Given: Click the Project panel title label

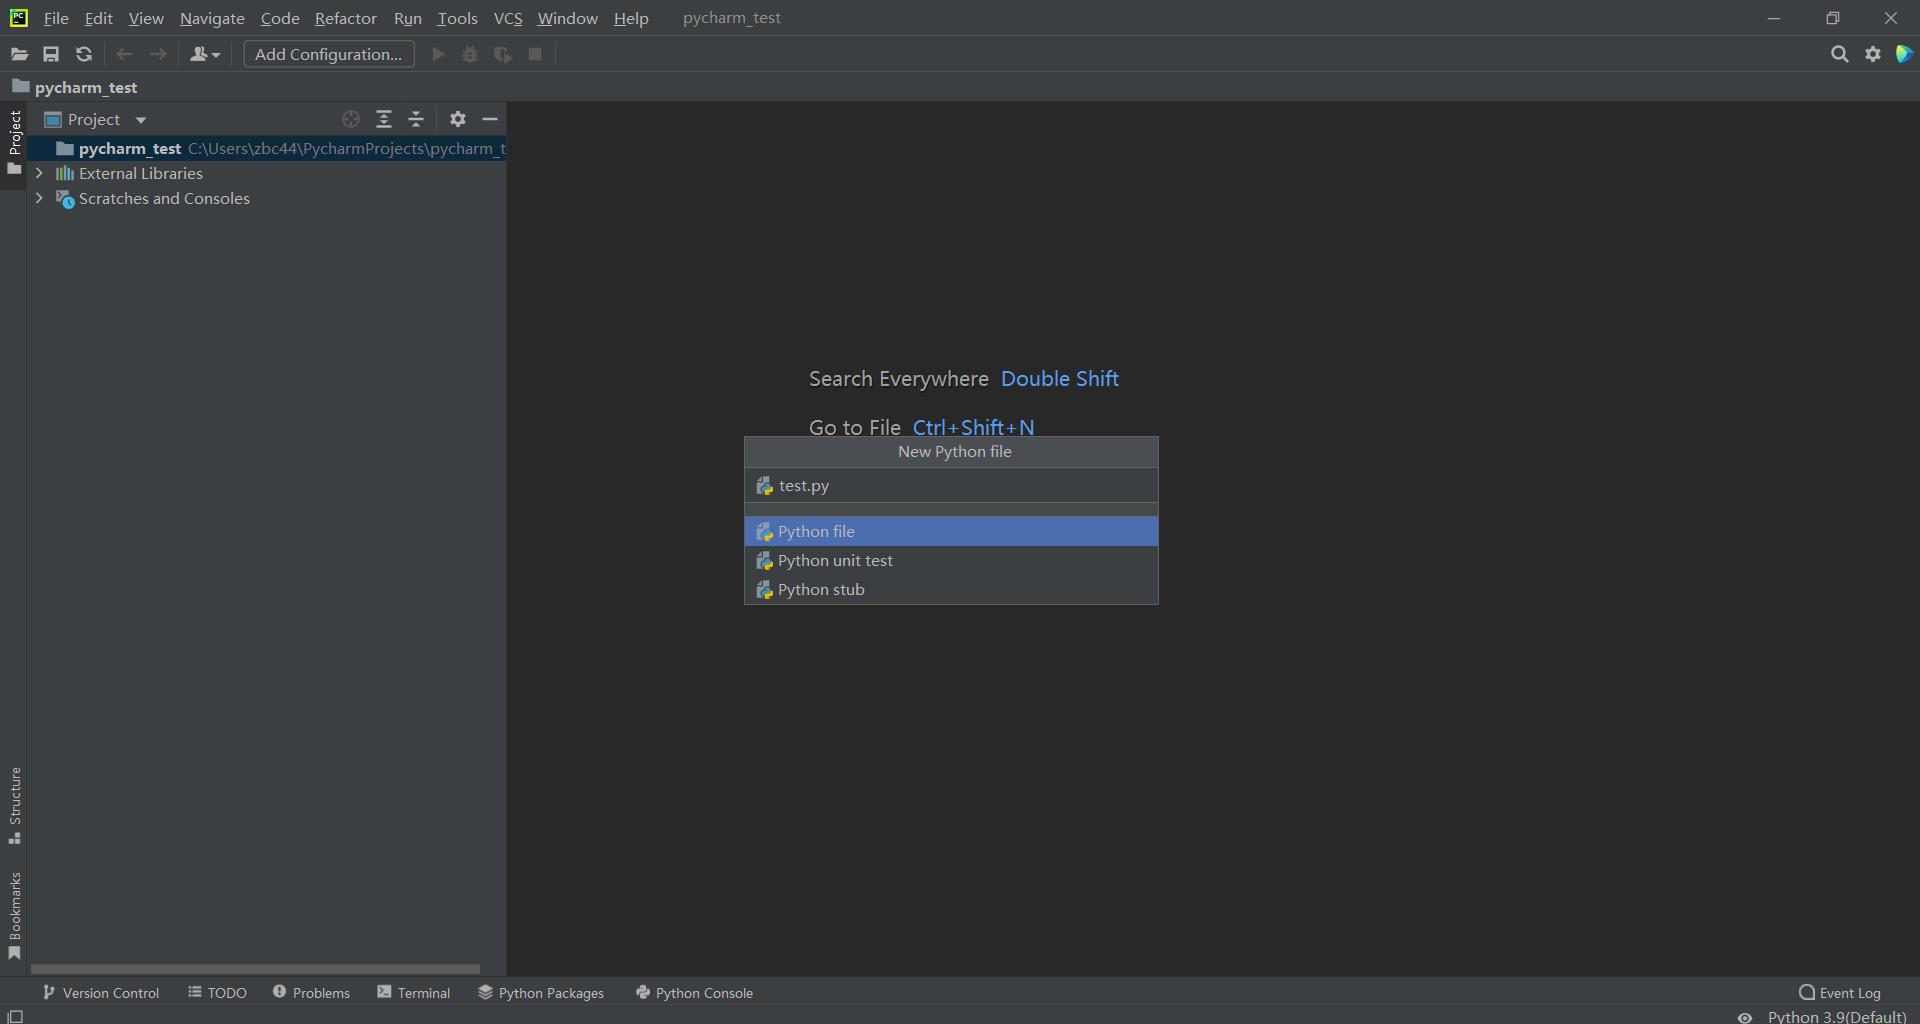Looking at the screenshot, I should (x=94, y=119).
